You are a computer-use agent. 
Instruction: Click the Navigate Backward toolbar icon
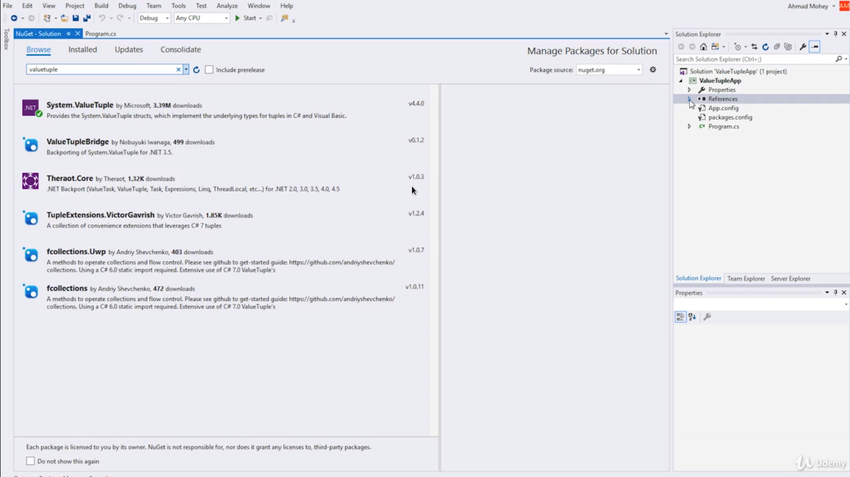point(14,18)
